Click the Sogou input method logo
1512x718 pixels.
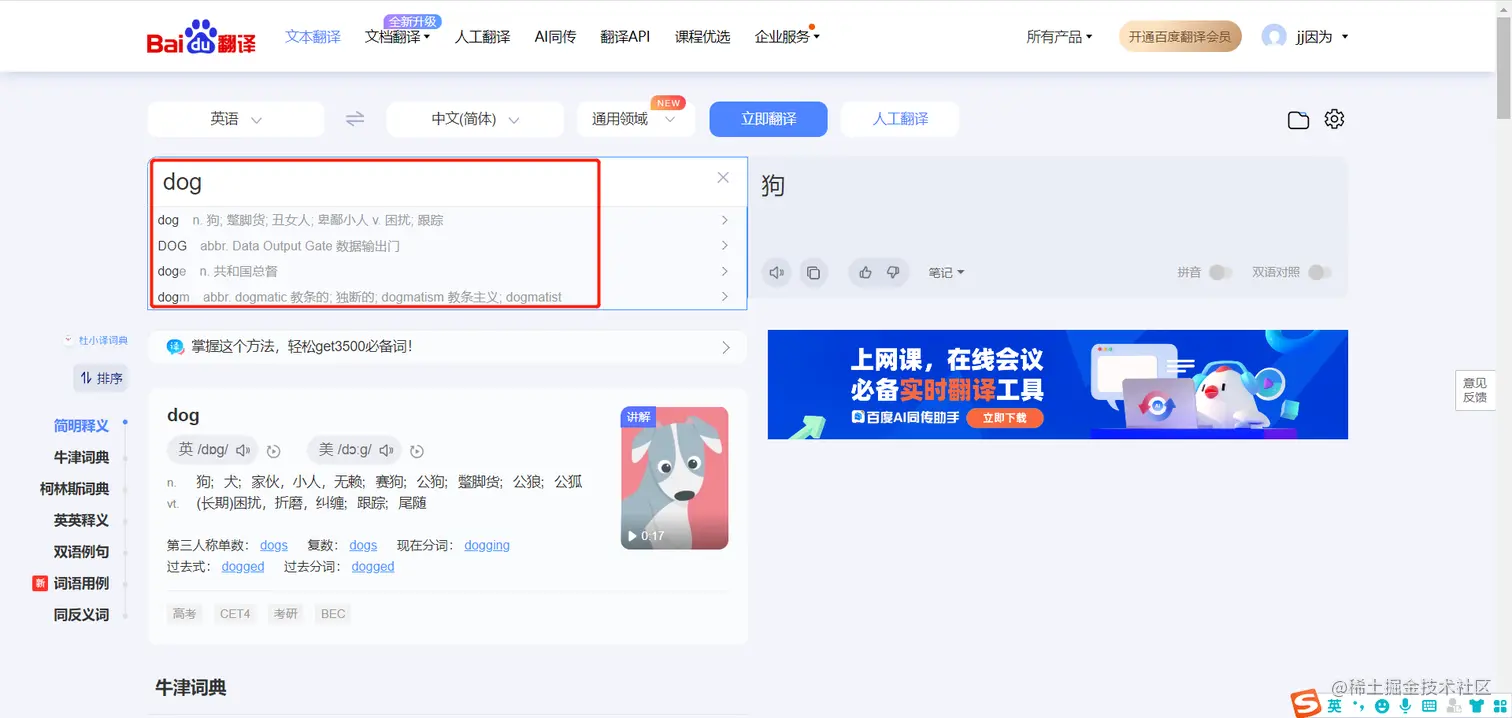click(x=1305, y=704)
